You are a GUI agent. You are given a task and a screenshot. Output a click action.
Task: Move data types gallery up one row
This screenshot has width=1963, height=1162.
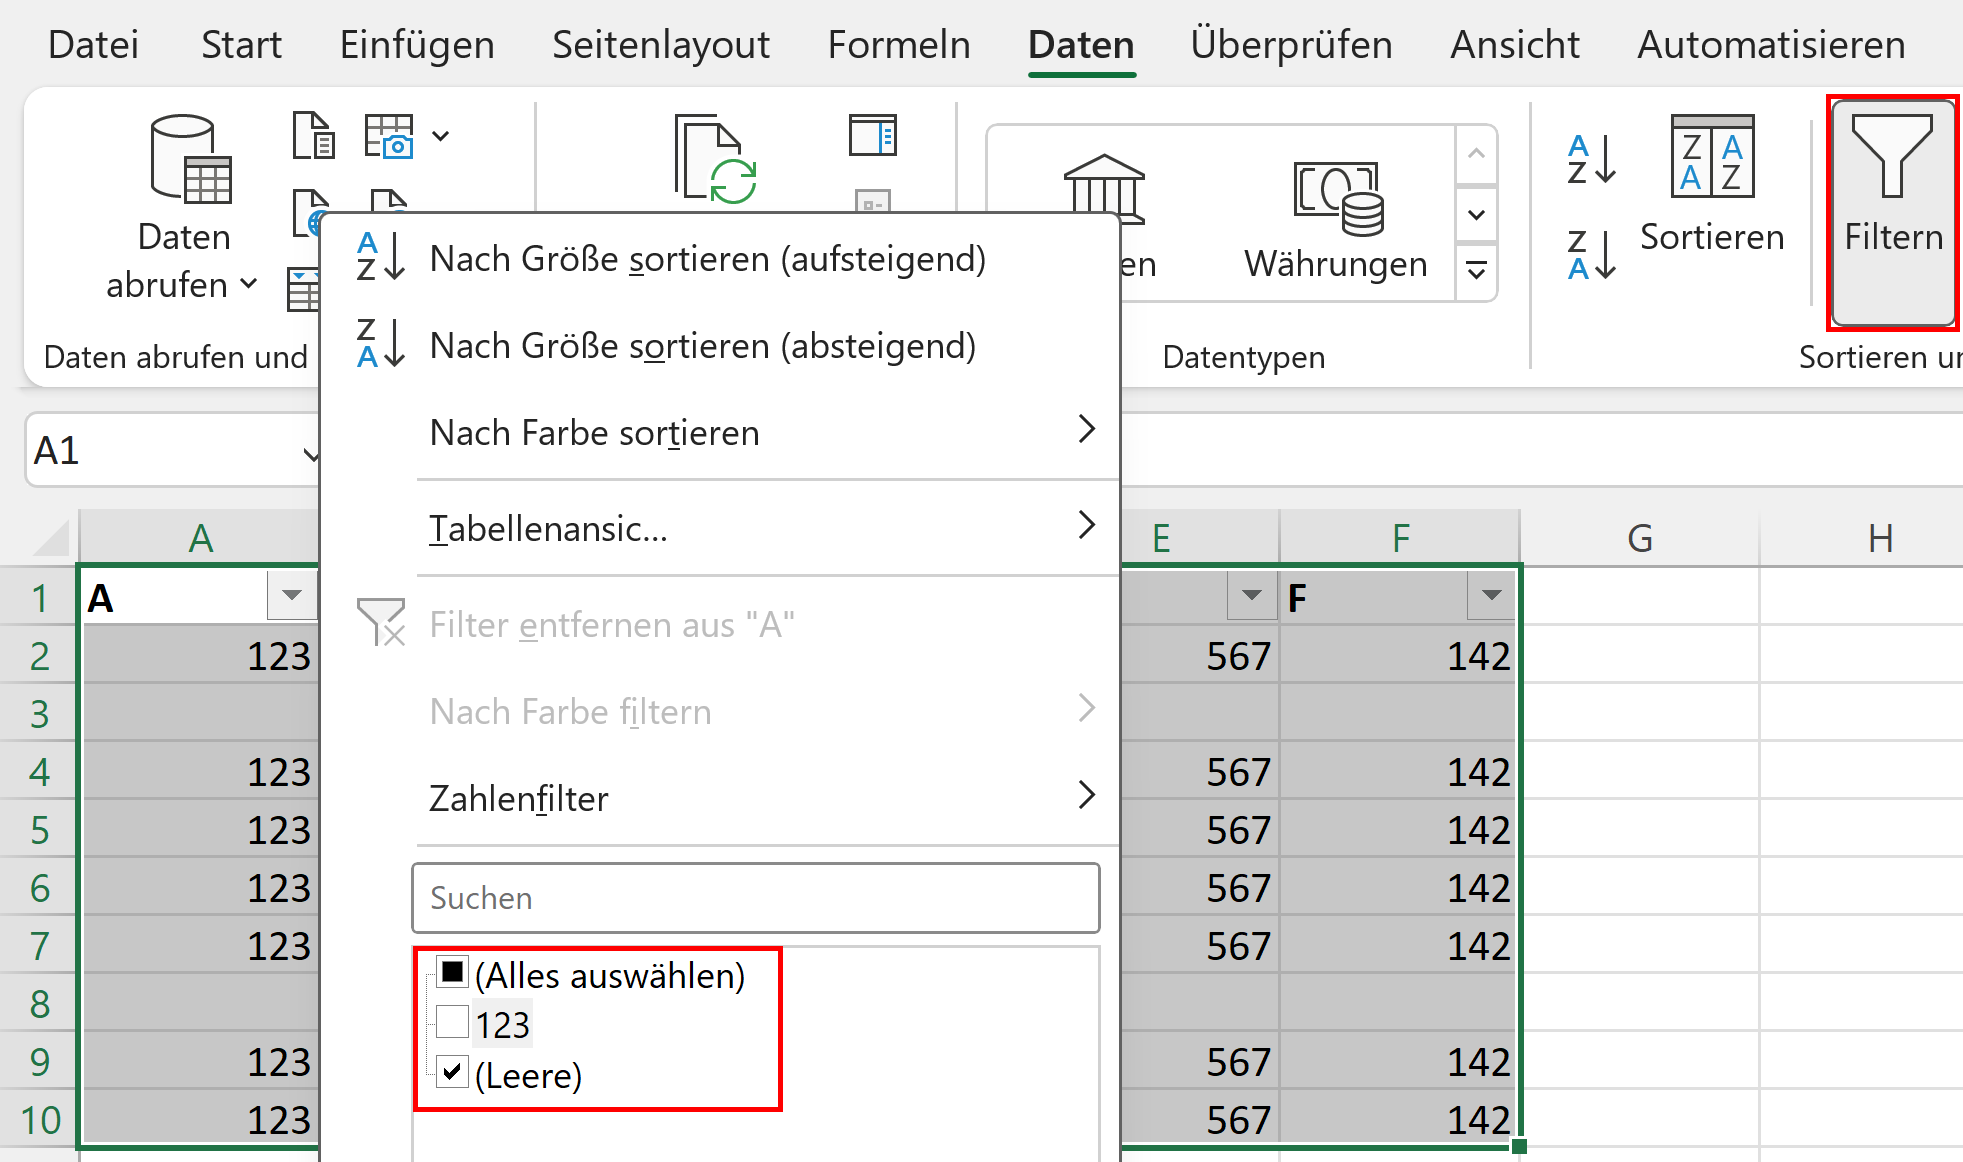click(x=1476, y=154)
